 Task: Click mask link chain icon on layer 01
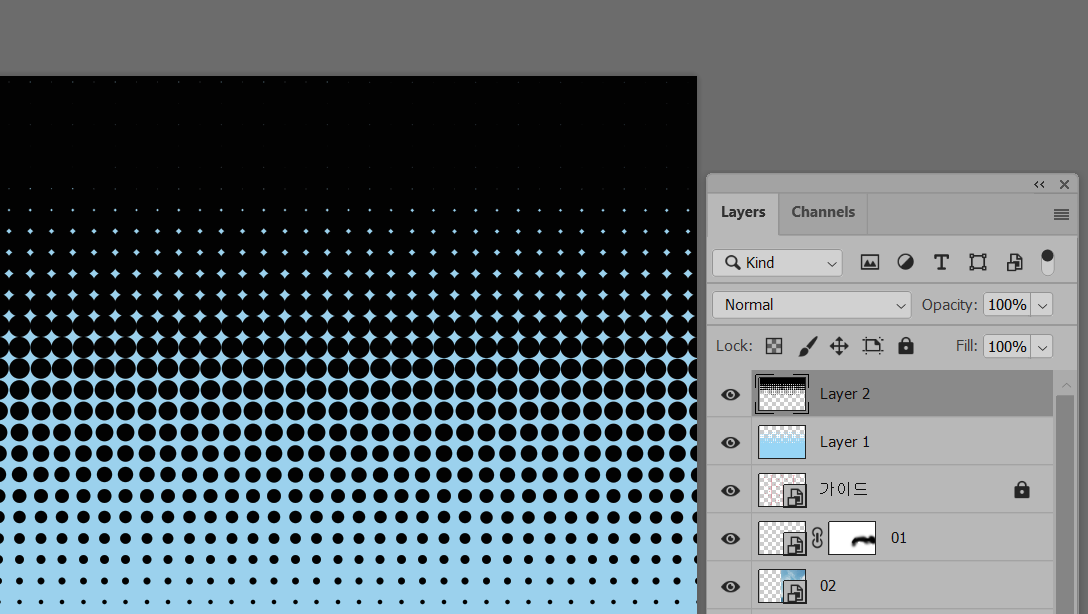[817, 538]
